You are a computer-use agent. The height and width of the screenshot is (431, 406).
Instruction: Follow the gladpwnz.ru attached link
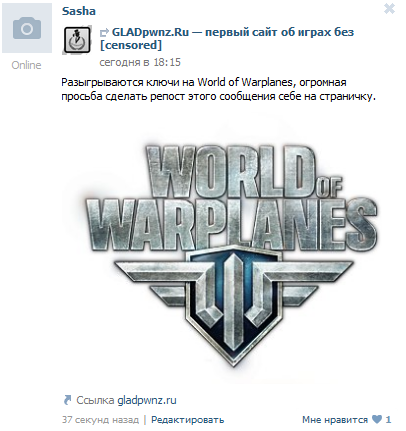147,401
